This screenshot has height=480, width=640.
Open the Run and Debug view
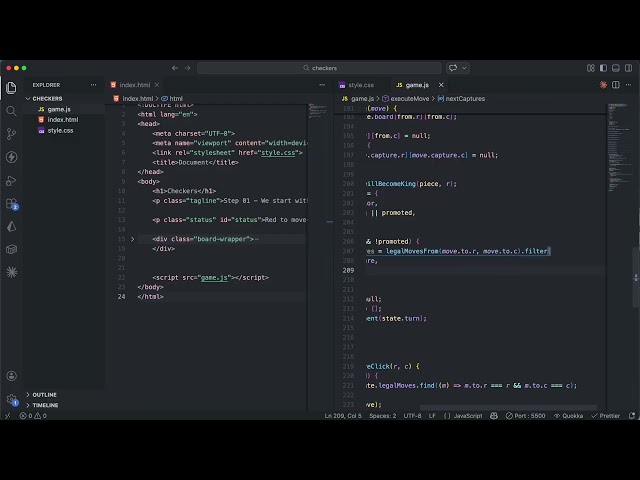pos(11,180)
